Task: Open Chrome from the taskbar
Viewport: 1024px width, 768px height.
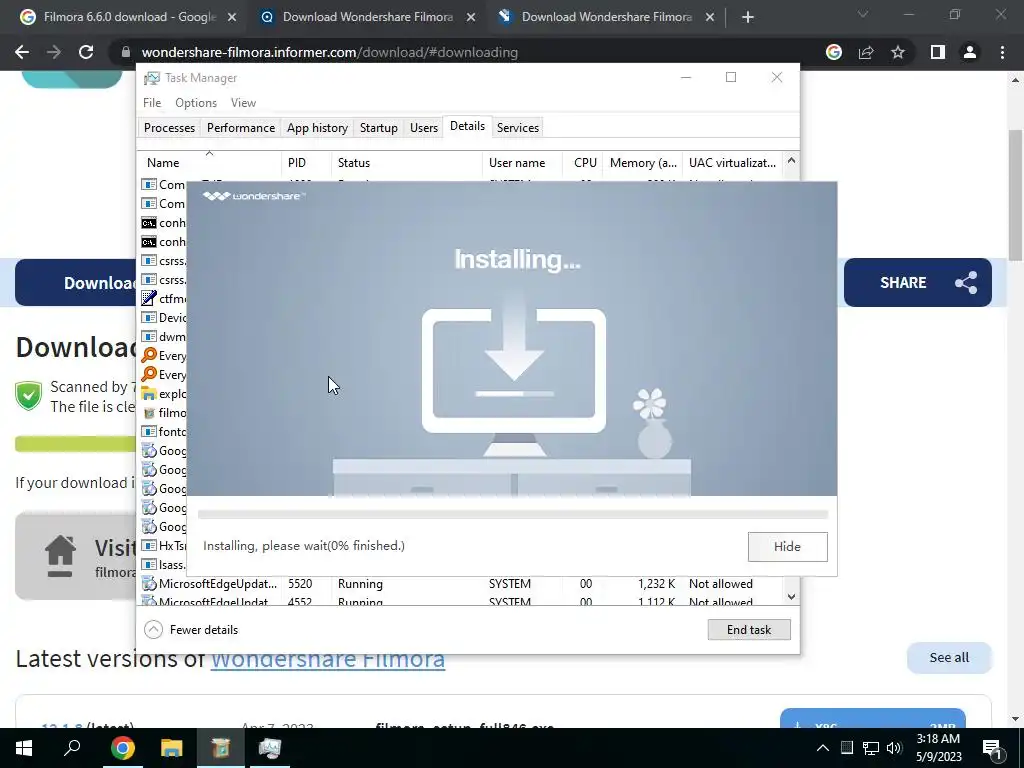Action: pos(123,748)
